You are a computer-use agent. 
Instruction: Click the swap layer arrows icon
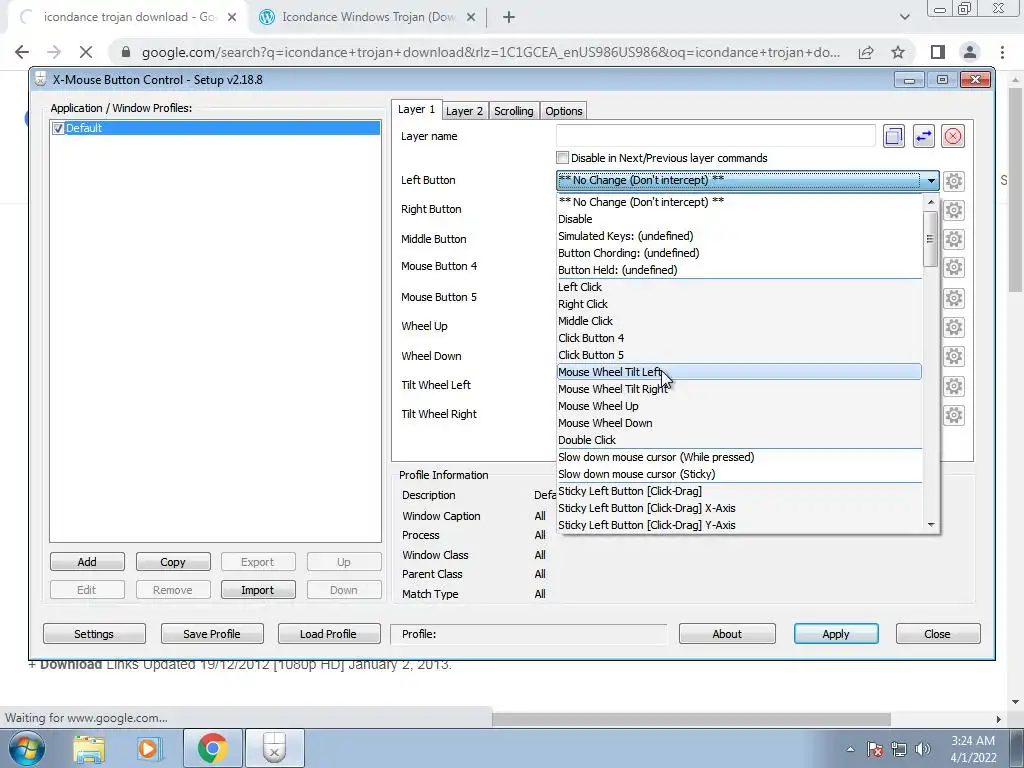(x=923, y=136)
